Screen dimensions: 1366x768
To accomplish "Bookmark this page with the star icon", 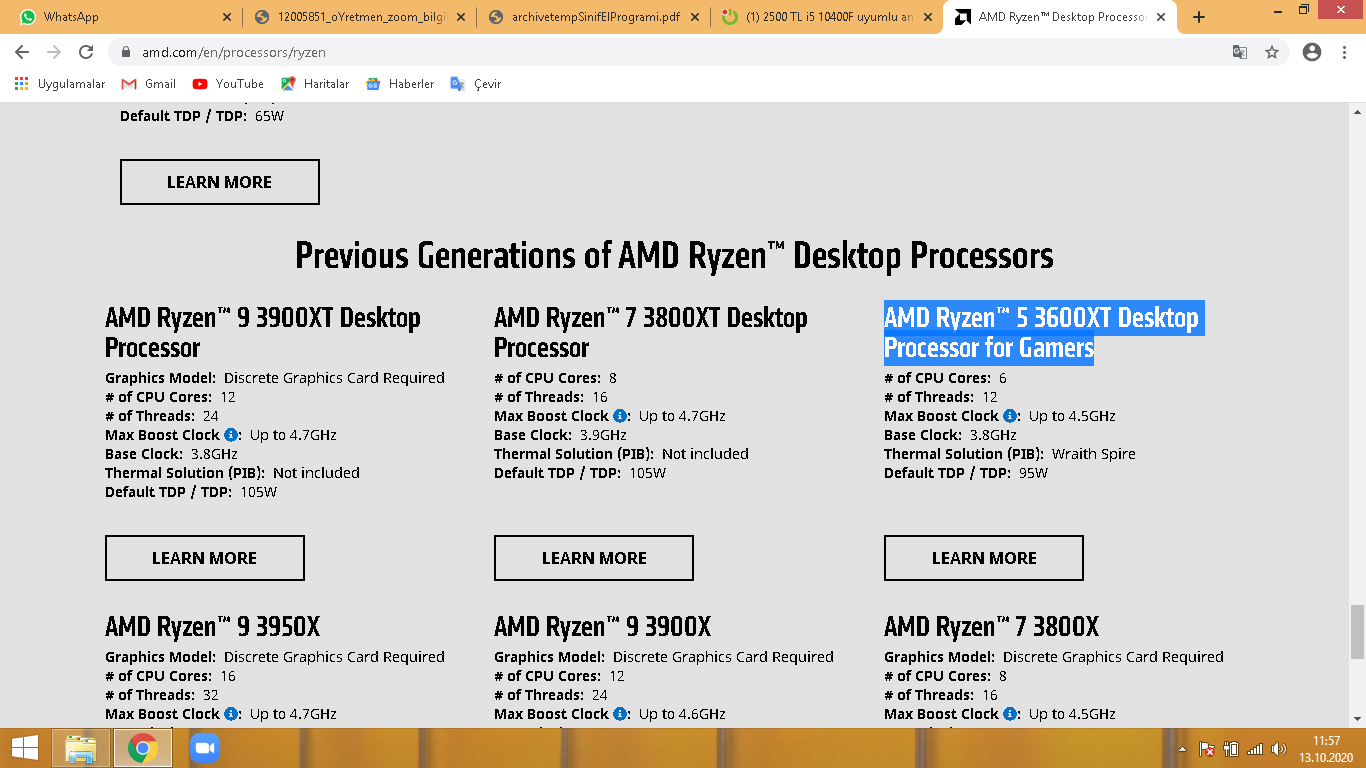I will tap(1272, 52).
